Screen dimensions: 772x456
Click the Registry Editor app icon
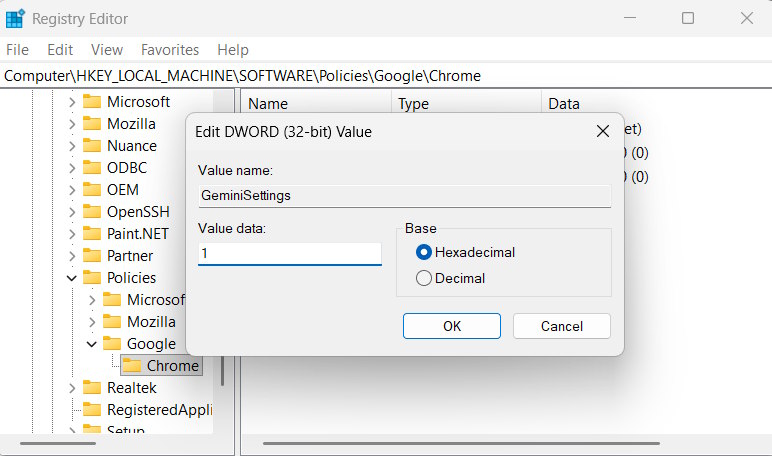coord(15,19)
